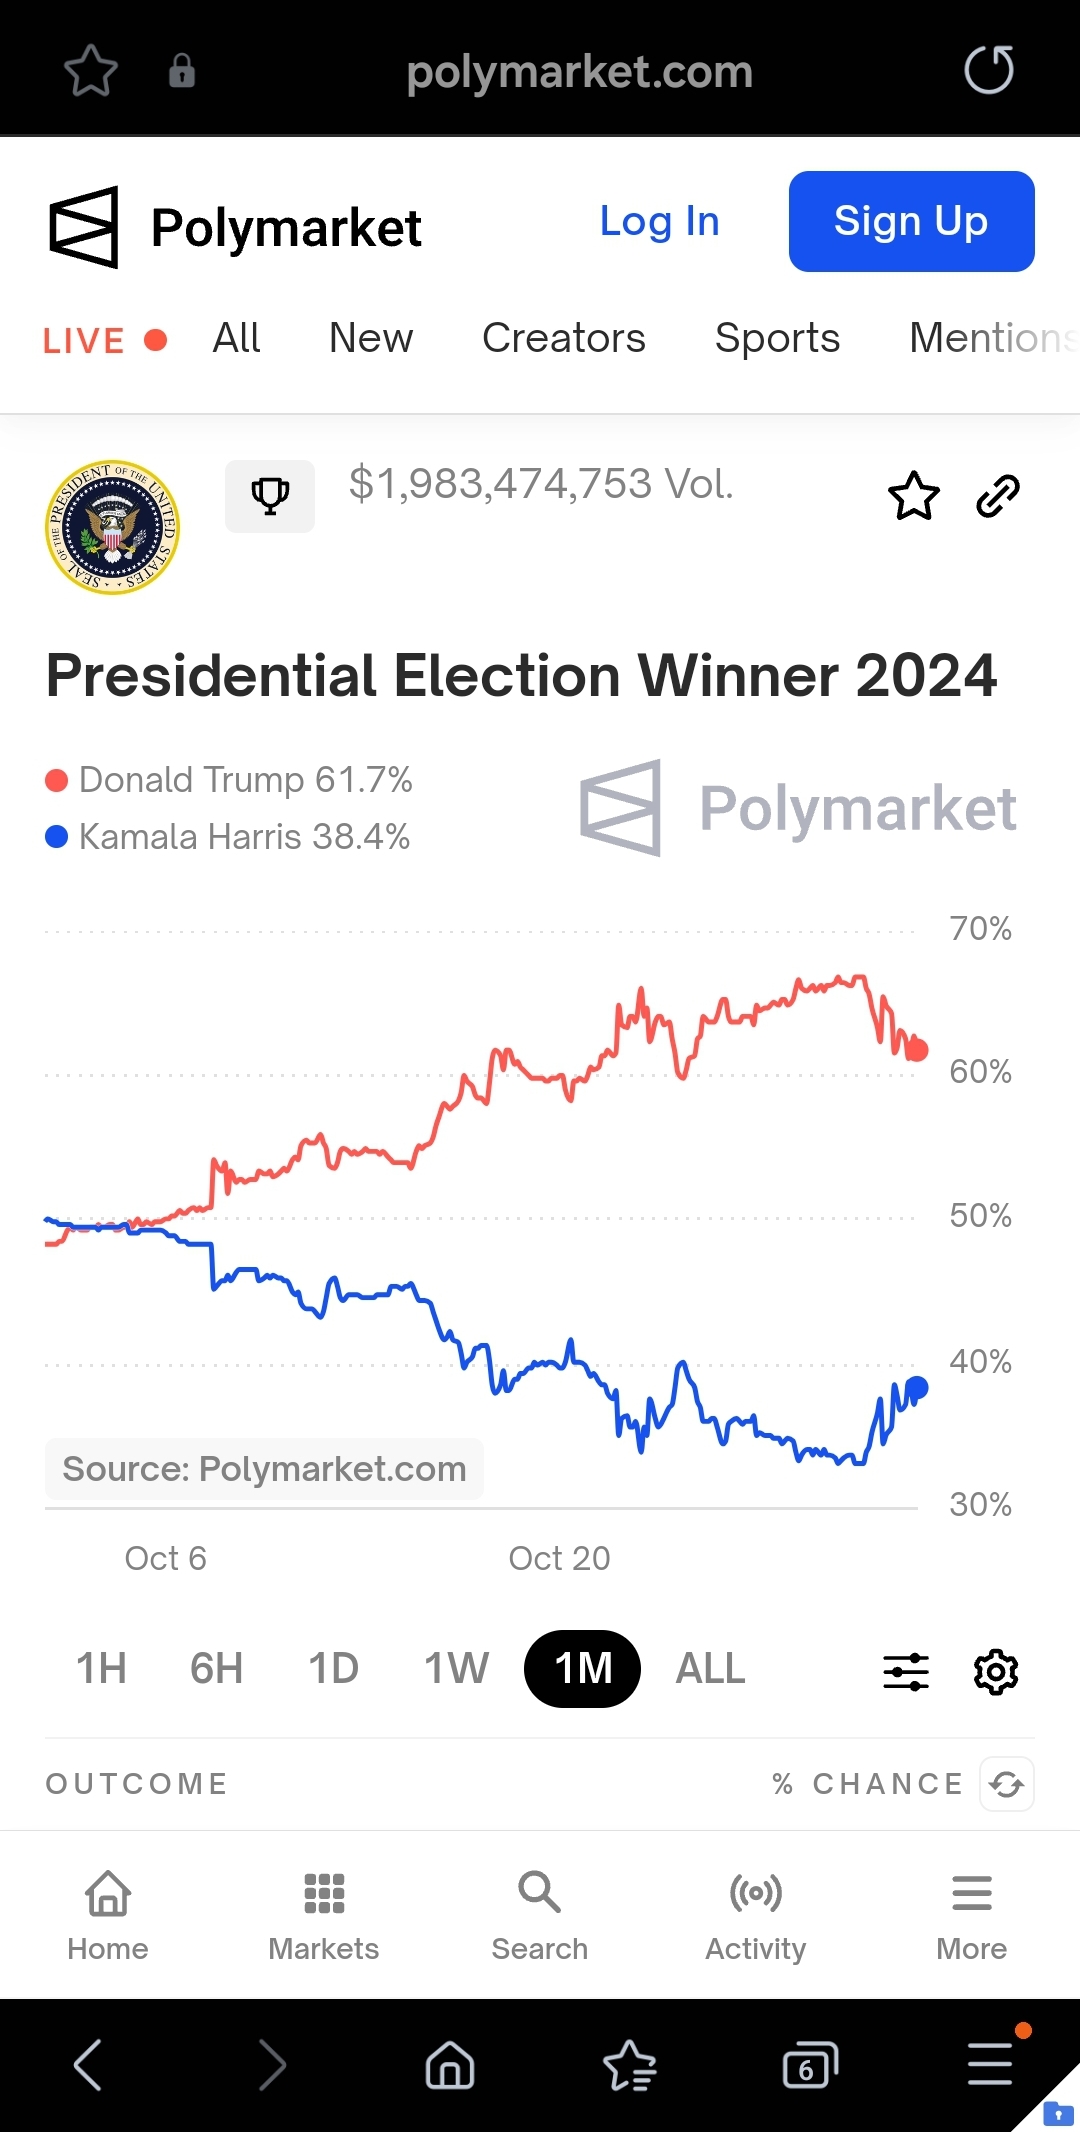Reload the page in browser
Viewport: 1080px width, 2132px height.
[988, 70]
